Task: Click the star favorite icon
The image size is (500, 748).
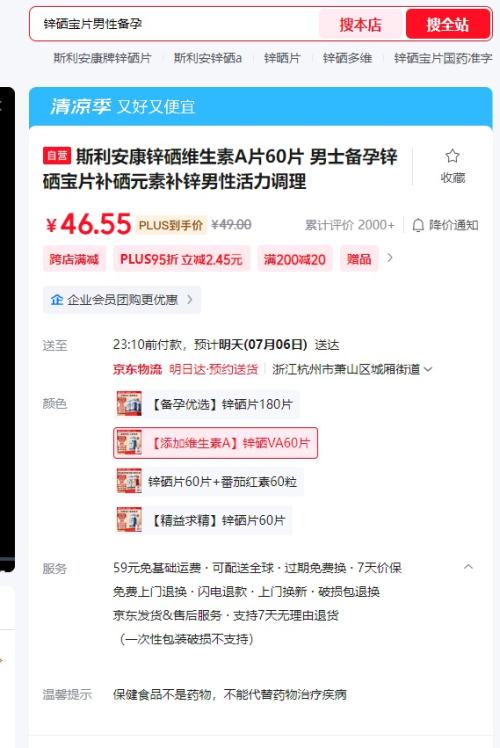Action: pyautogui.click(x=452, y=156)
